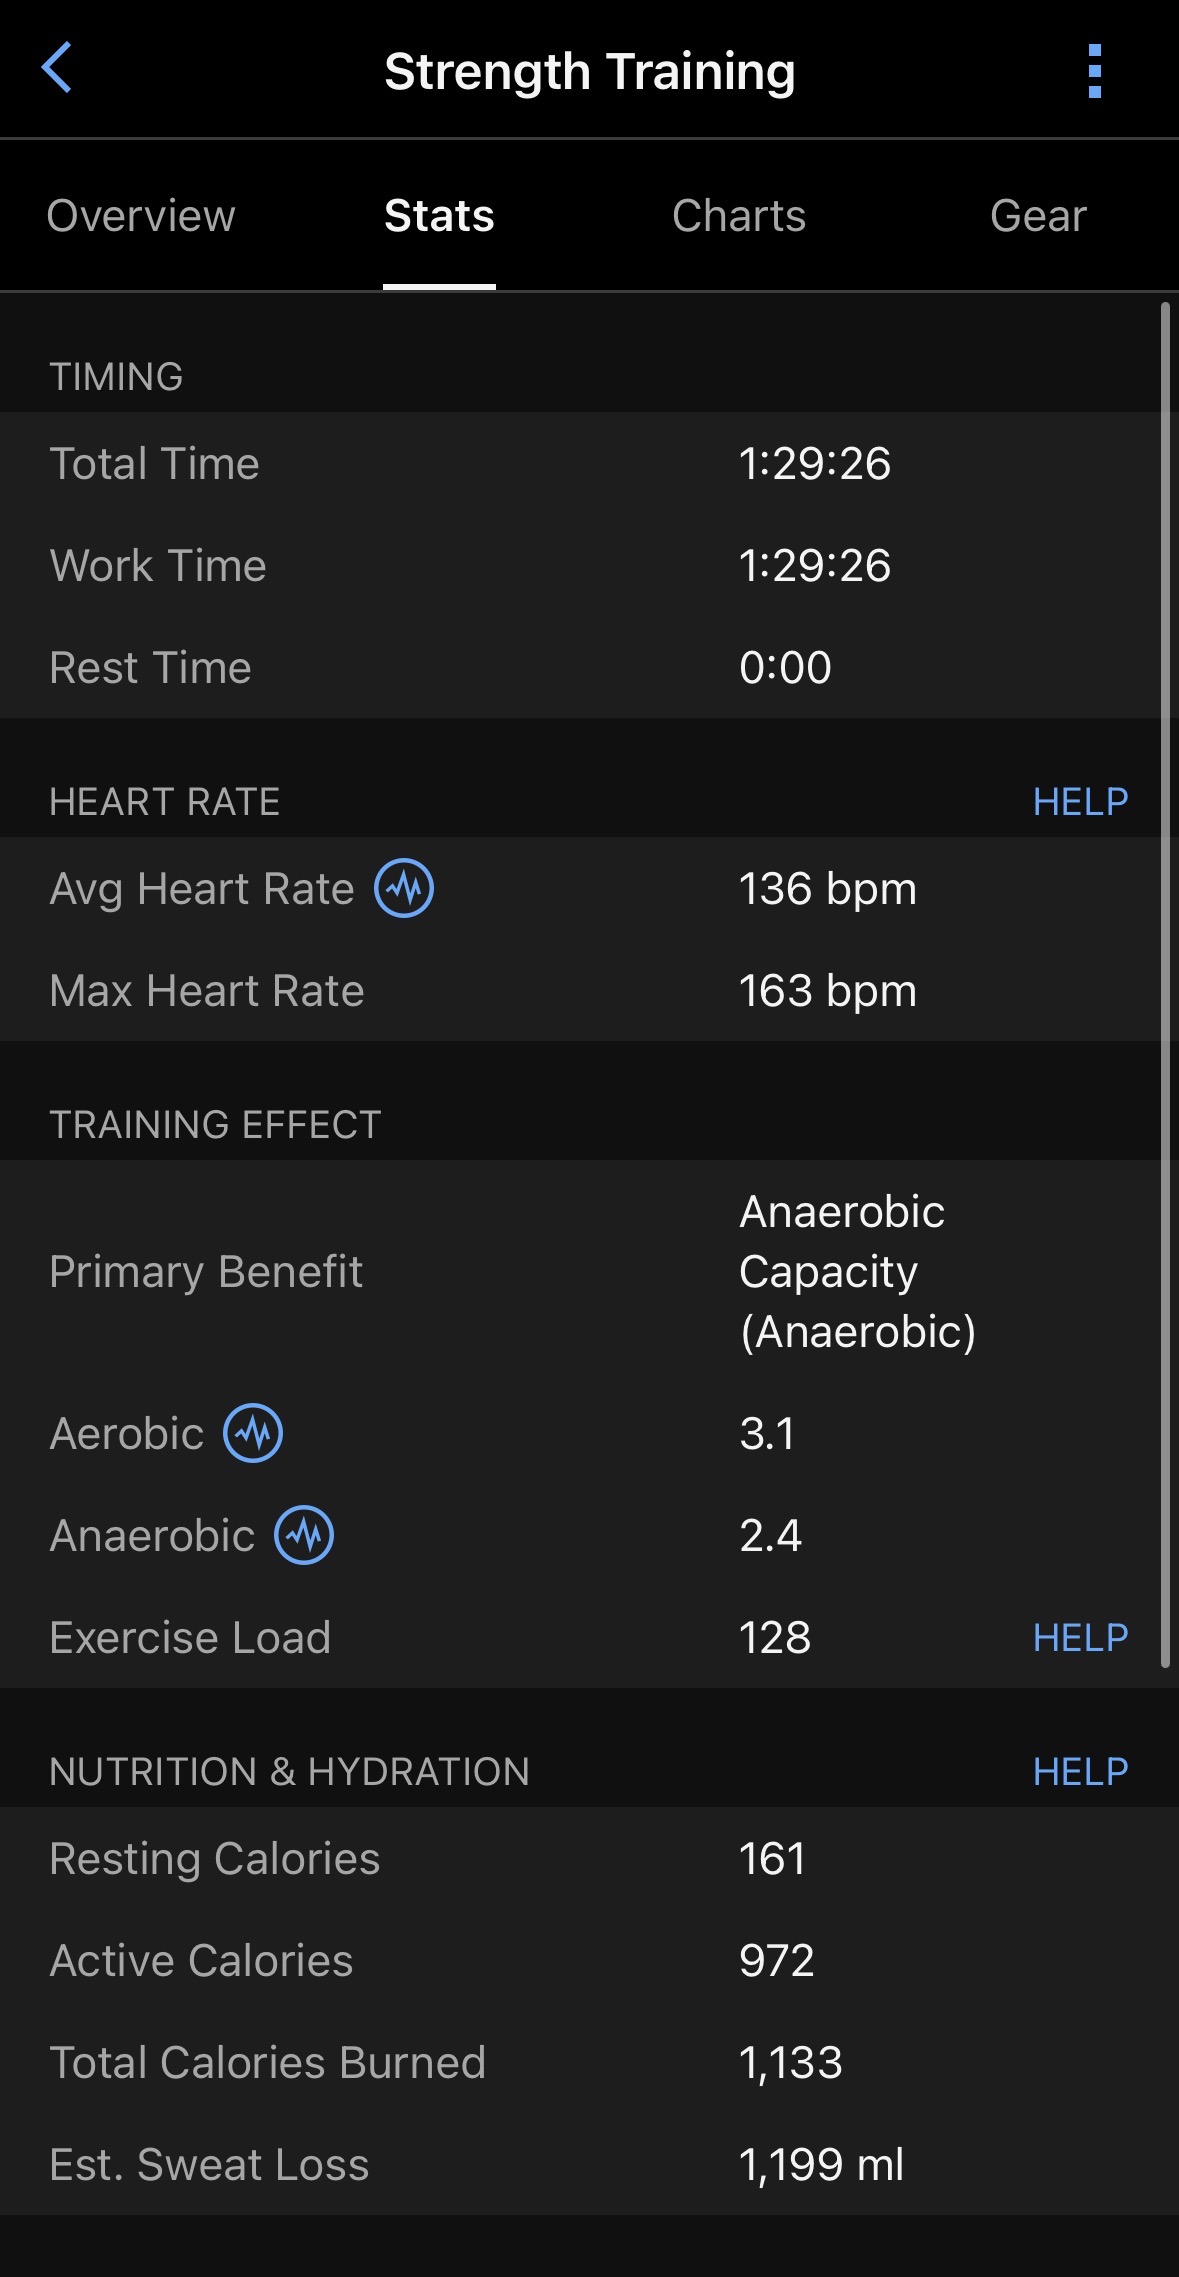The height and width of the screenshot is (2277, 1179).
Task: Go to the Gear tab
Action: click(1038, 216)
